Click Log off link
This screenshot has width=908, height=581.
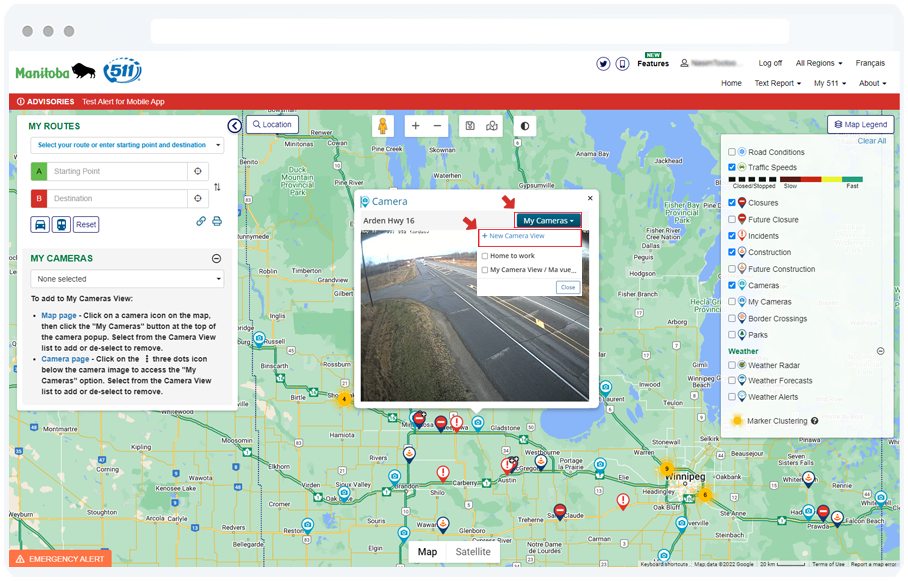pyautogui.click(x=770, y=63)
